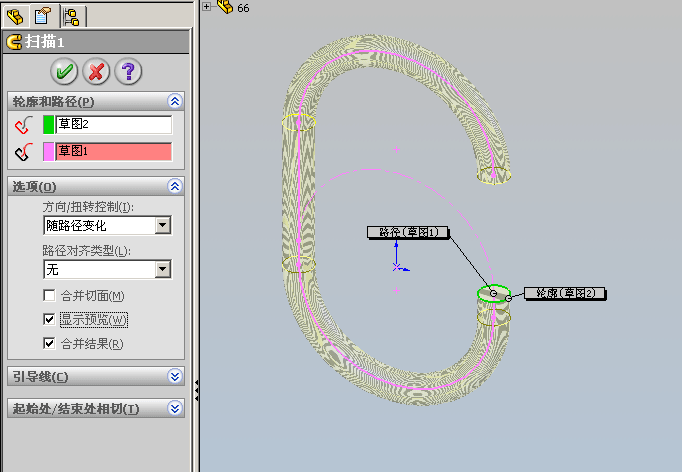Enable the 合并切面(M) checkbox
The image size is (682, 472).
coord(49,296)
